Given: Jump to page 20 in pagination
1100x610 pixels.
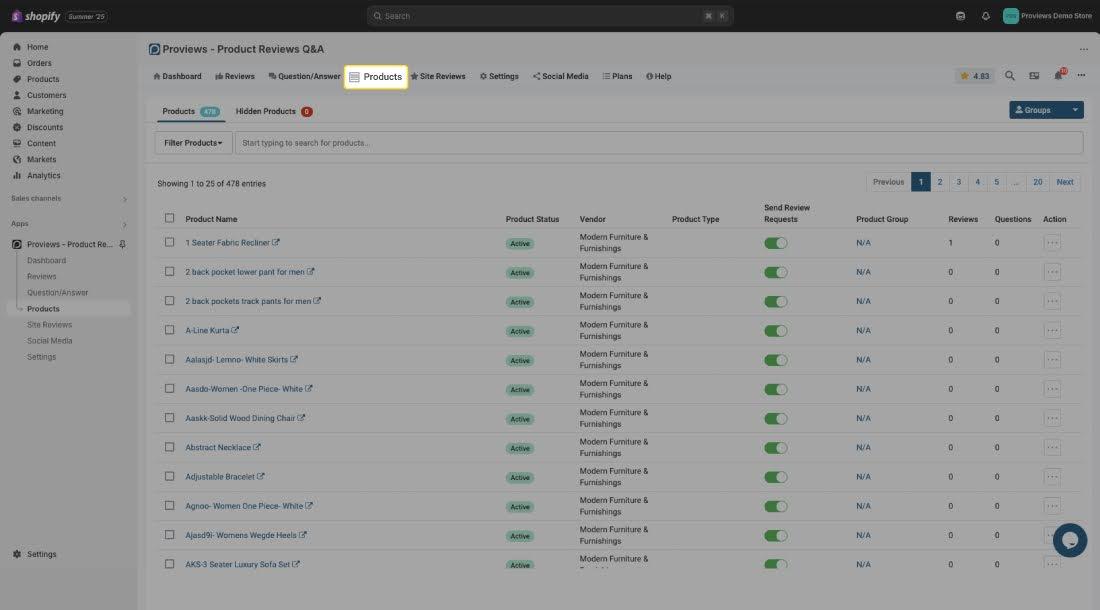Looking at the screenshot, I should [1038, 182].
